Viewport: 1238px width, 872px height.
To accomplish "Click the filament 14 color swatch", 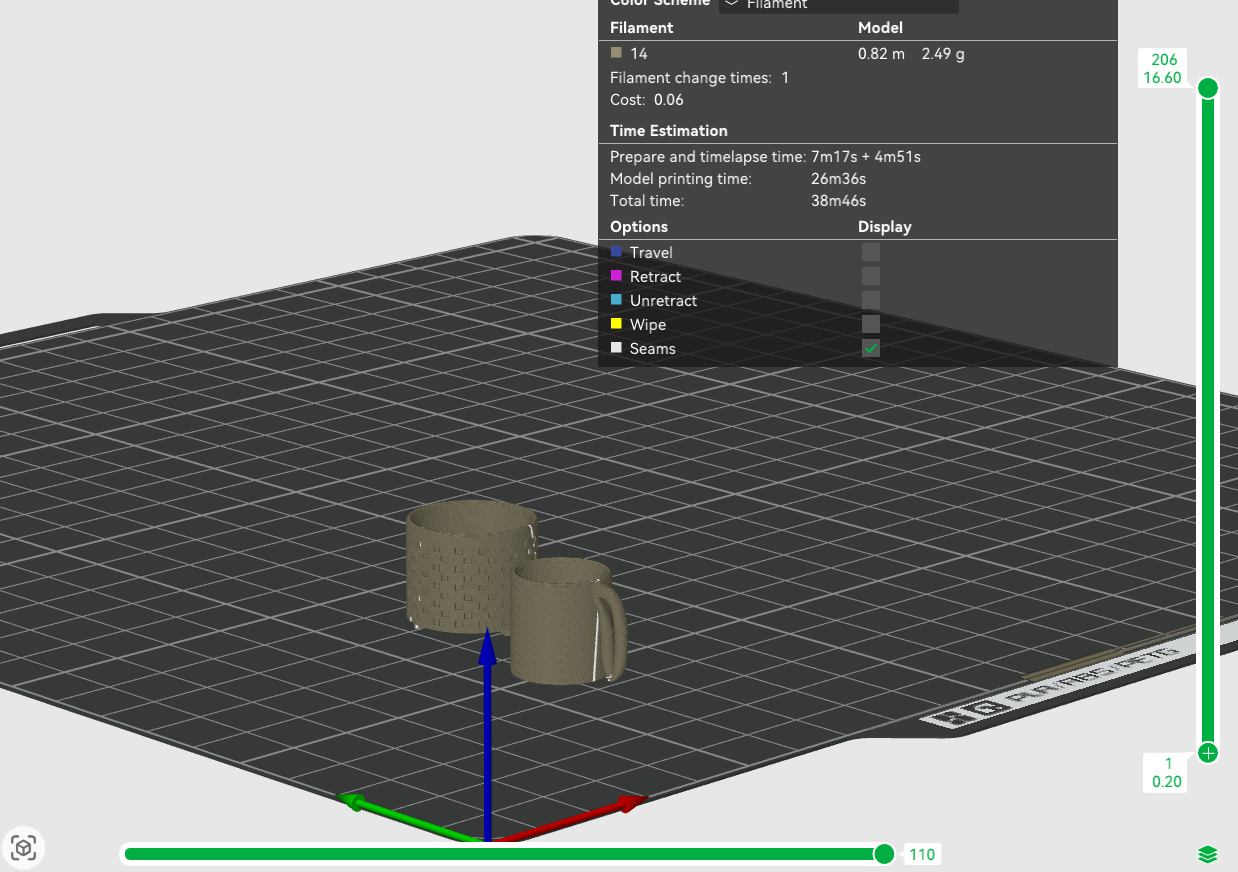I will [x=616, y=53].
